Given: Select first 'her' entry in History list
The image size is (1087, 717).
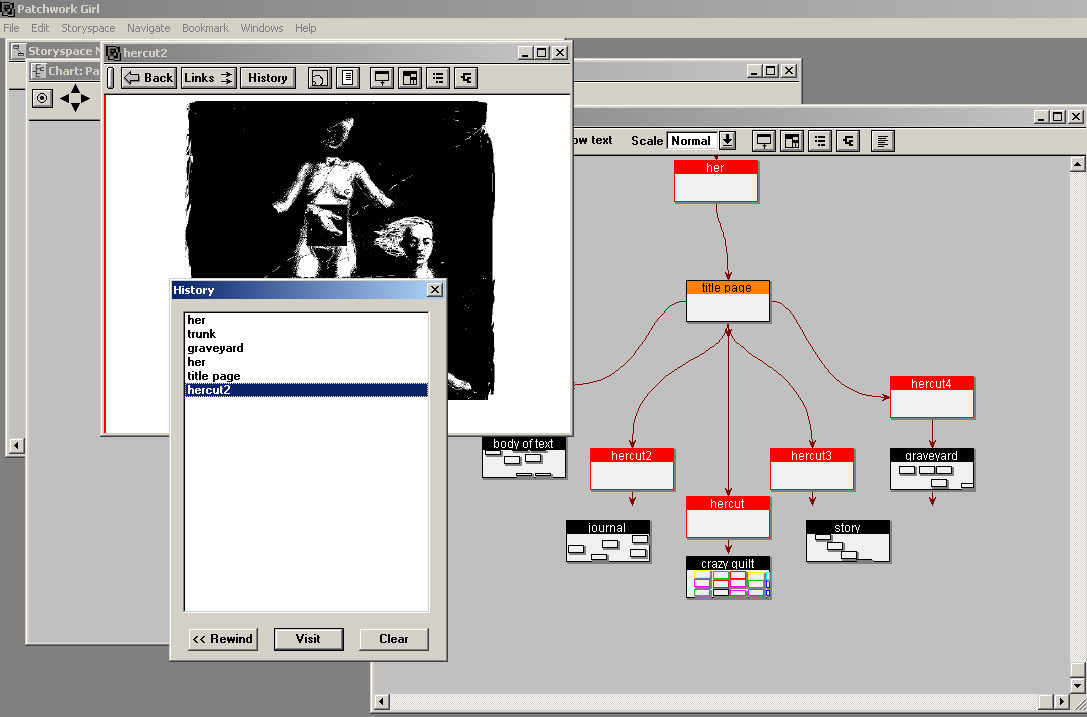Looking at the screenshot, I should [306, 320].
